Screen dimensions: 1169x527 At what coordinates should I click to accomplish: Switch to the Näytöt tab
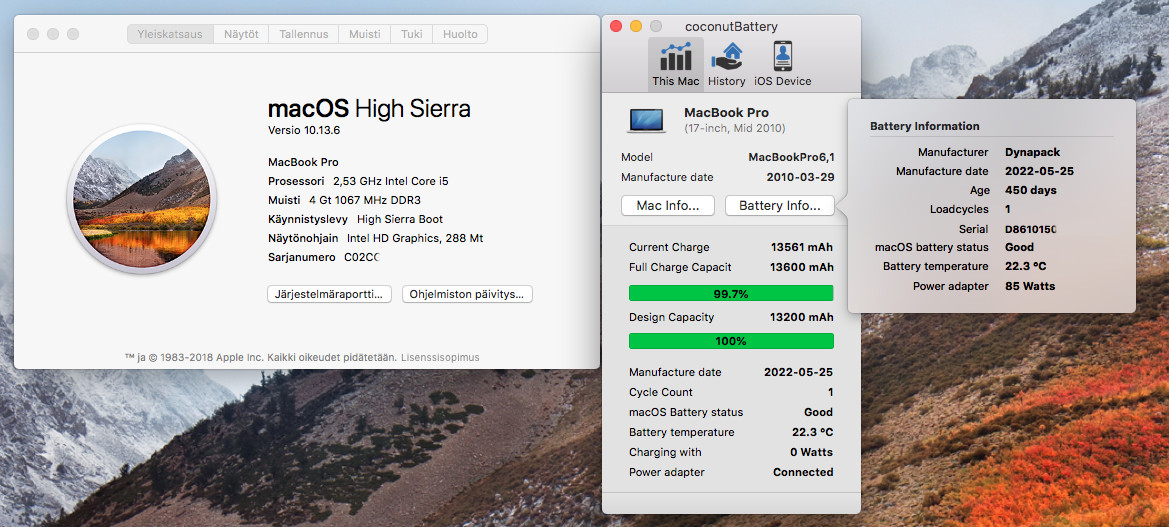pyautogui.click(x=242, y=34)
